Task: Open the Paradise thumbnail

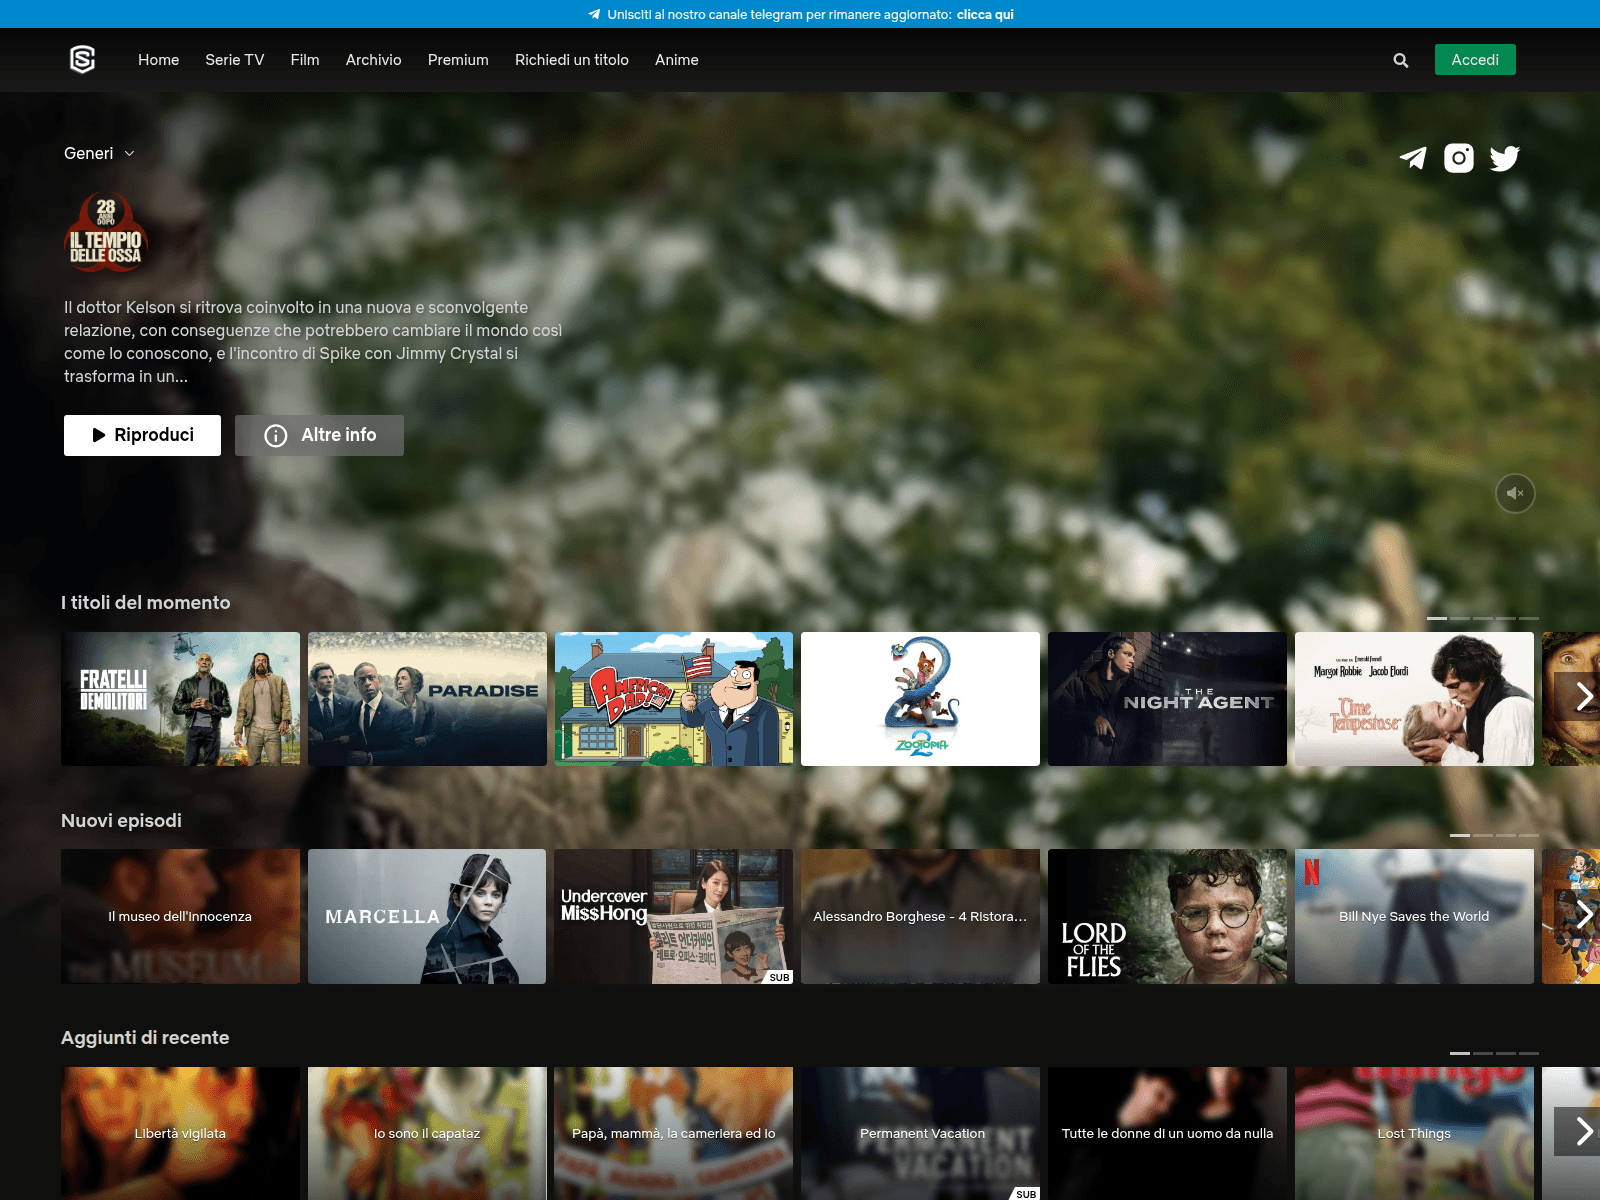Action: pyautogui.click(x=427, y=699)
